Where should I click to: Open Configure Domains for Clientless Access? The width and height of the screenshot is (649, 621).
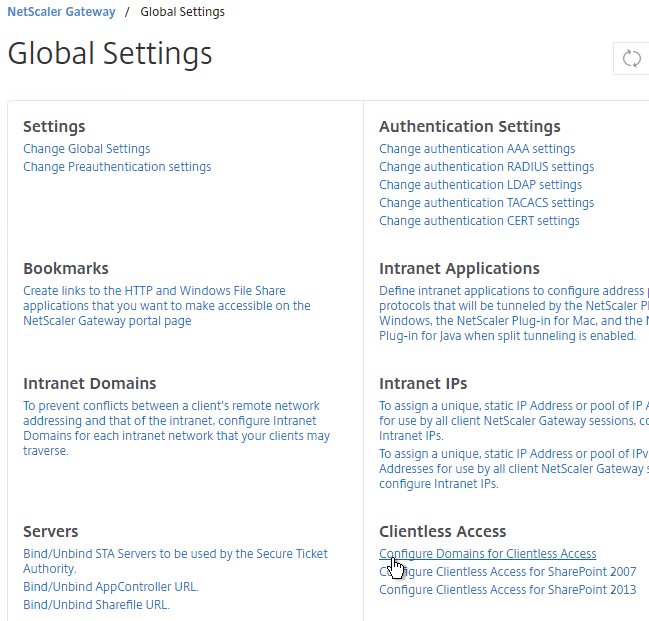click(x=488, y=554)
